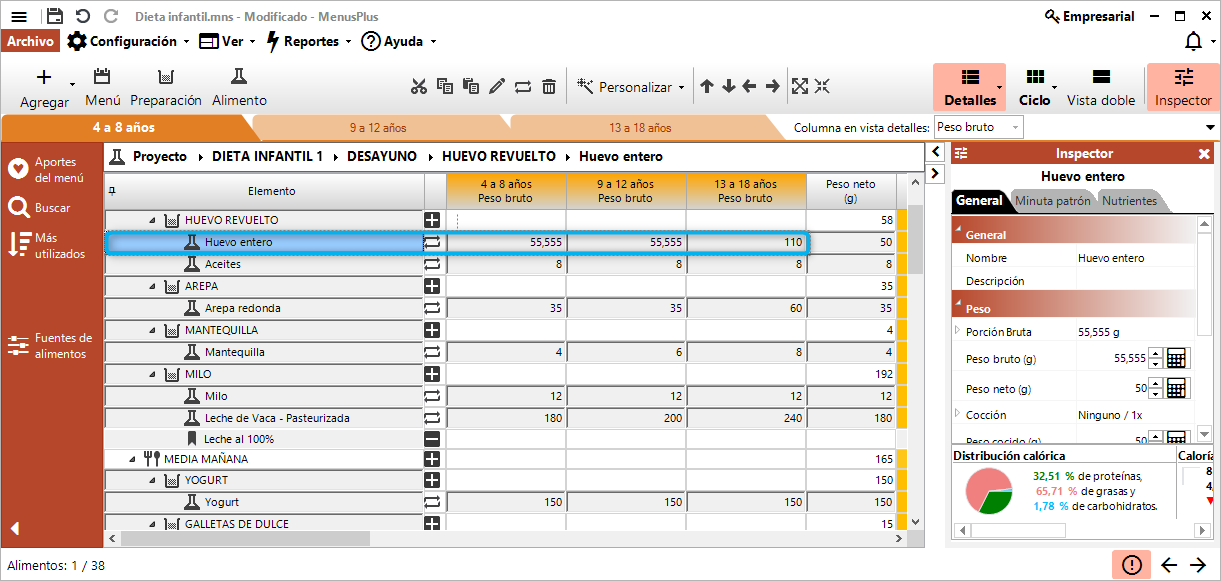Collapse the MEDIA MAÑANA tree node
This screenshot has height=581, width=1221.
tap(132, 459)
